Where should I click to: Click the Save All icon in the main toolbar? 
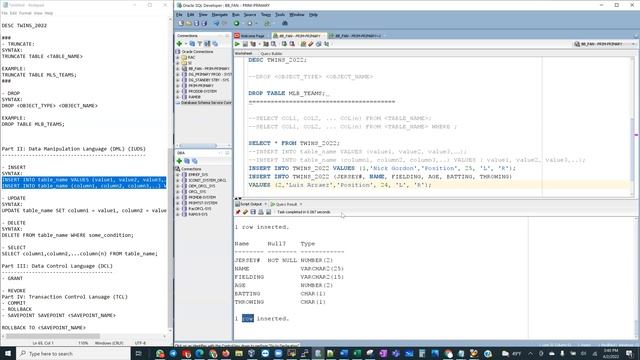point(204,24)
